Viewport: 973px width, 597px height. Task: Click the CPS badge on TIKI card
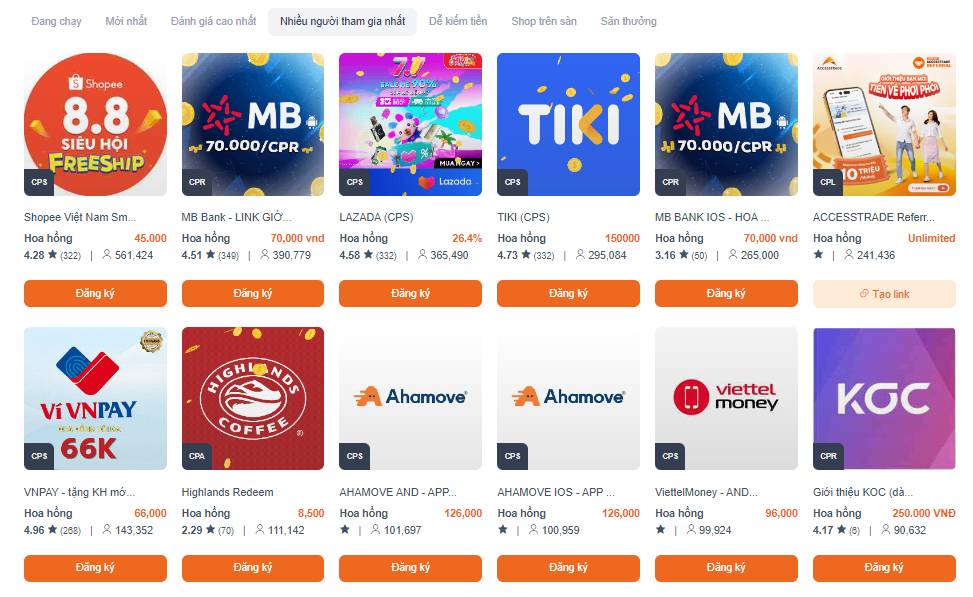click(x=513, y=182)
